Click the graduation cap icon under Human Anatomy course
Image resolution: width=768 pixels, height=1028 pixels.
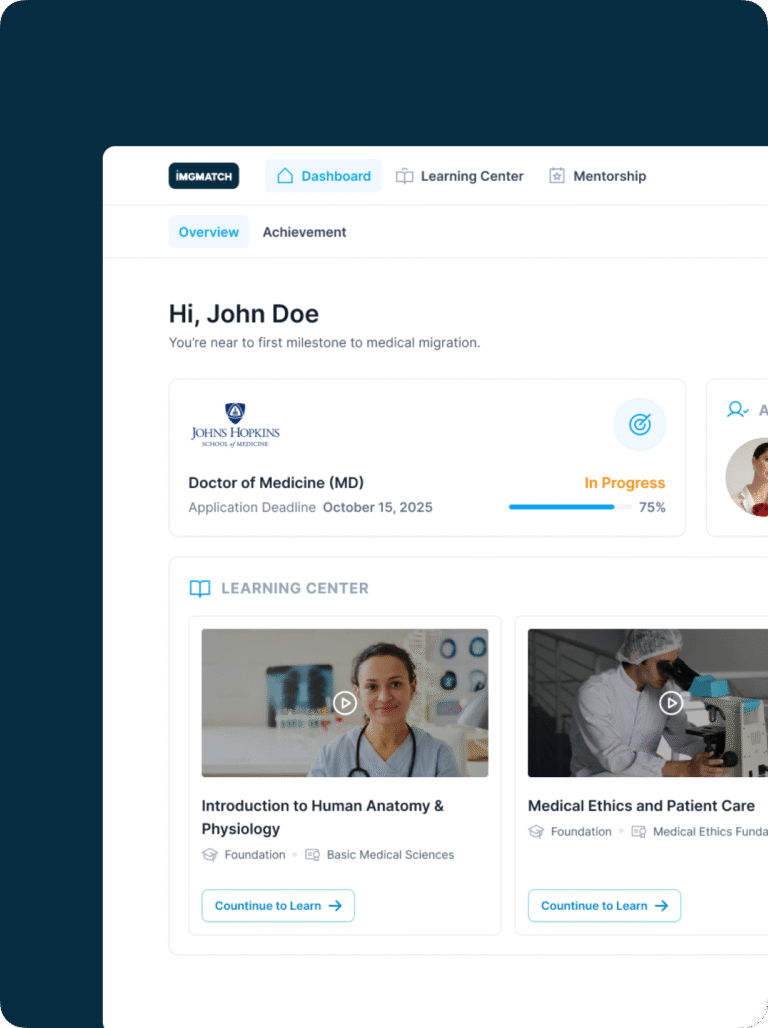[x=210, y=855]
